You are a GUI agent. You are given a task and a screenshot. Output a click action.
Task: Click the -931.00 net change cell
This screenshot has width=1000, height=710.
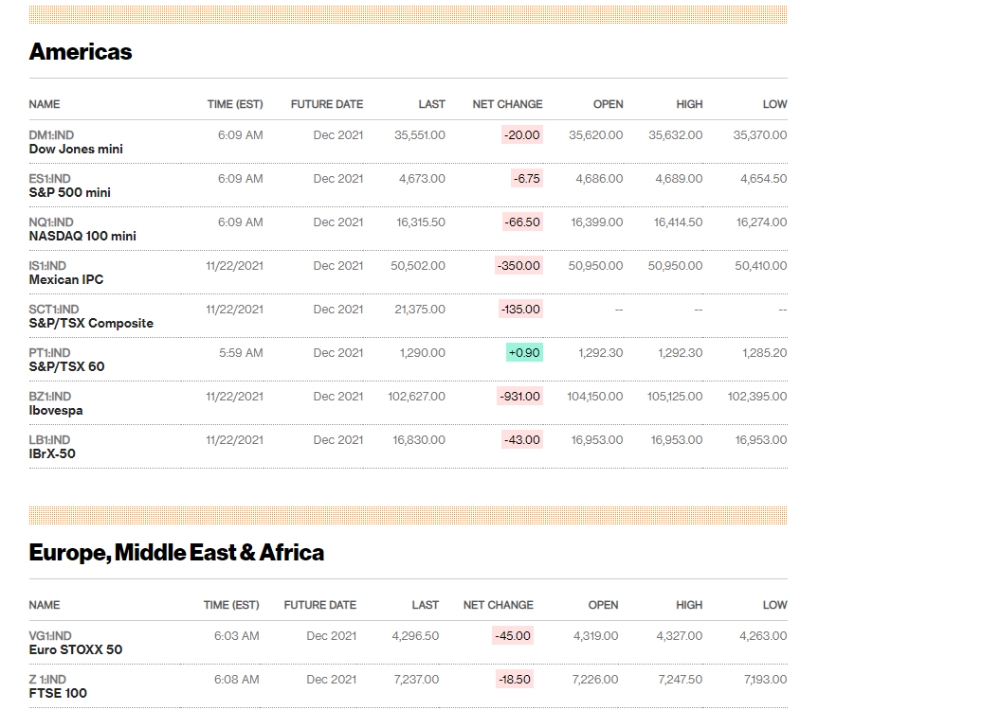click(x=520, y=396)
